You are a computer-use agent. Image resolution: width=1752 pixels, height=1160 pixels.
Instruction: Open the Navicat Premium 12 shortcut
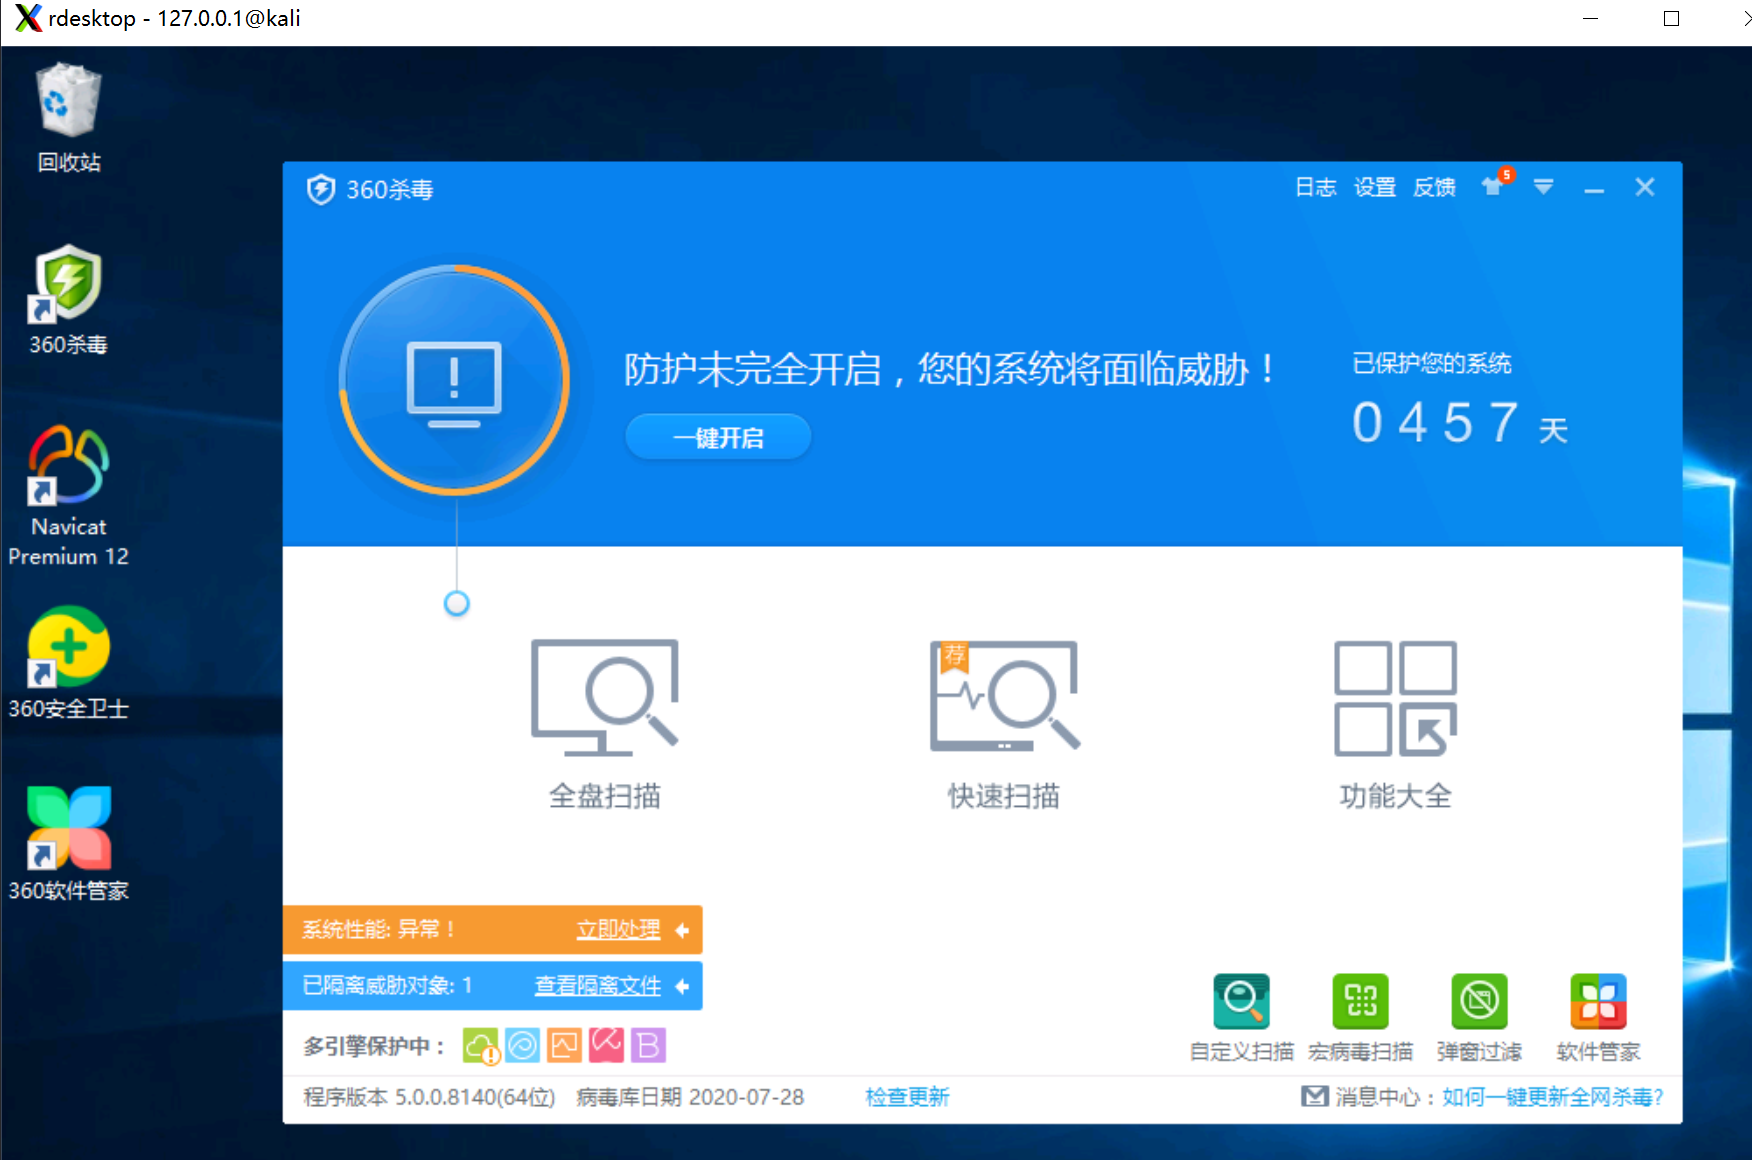(x=68, y=496)
